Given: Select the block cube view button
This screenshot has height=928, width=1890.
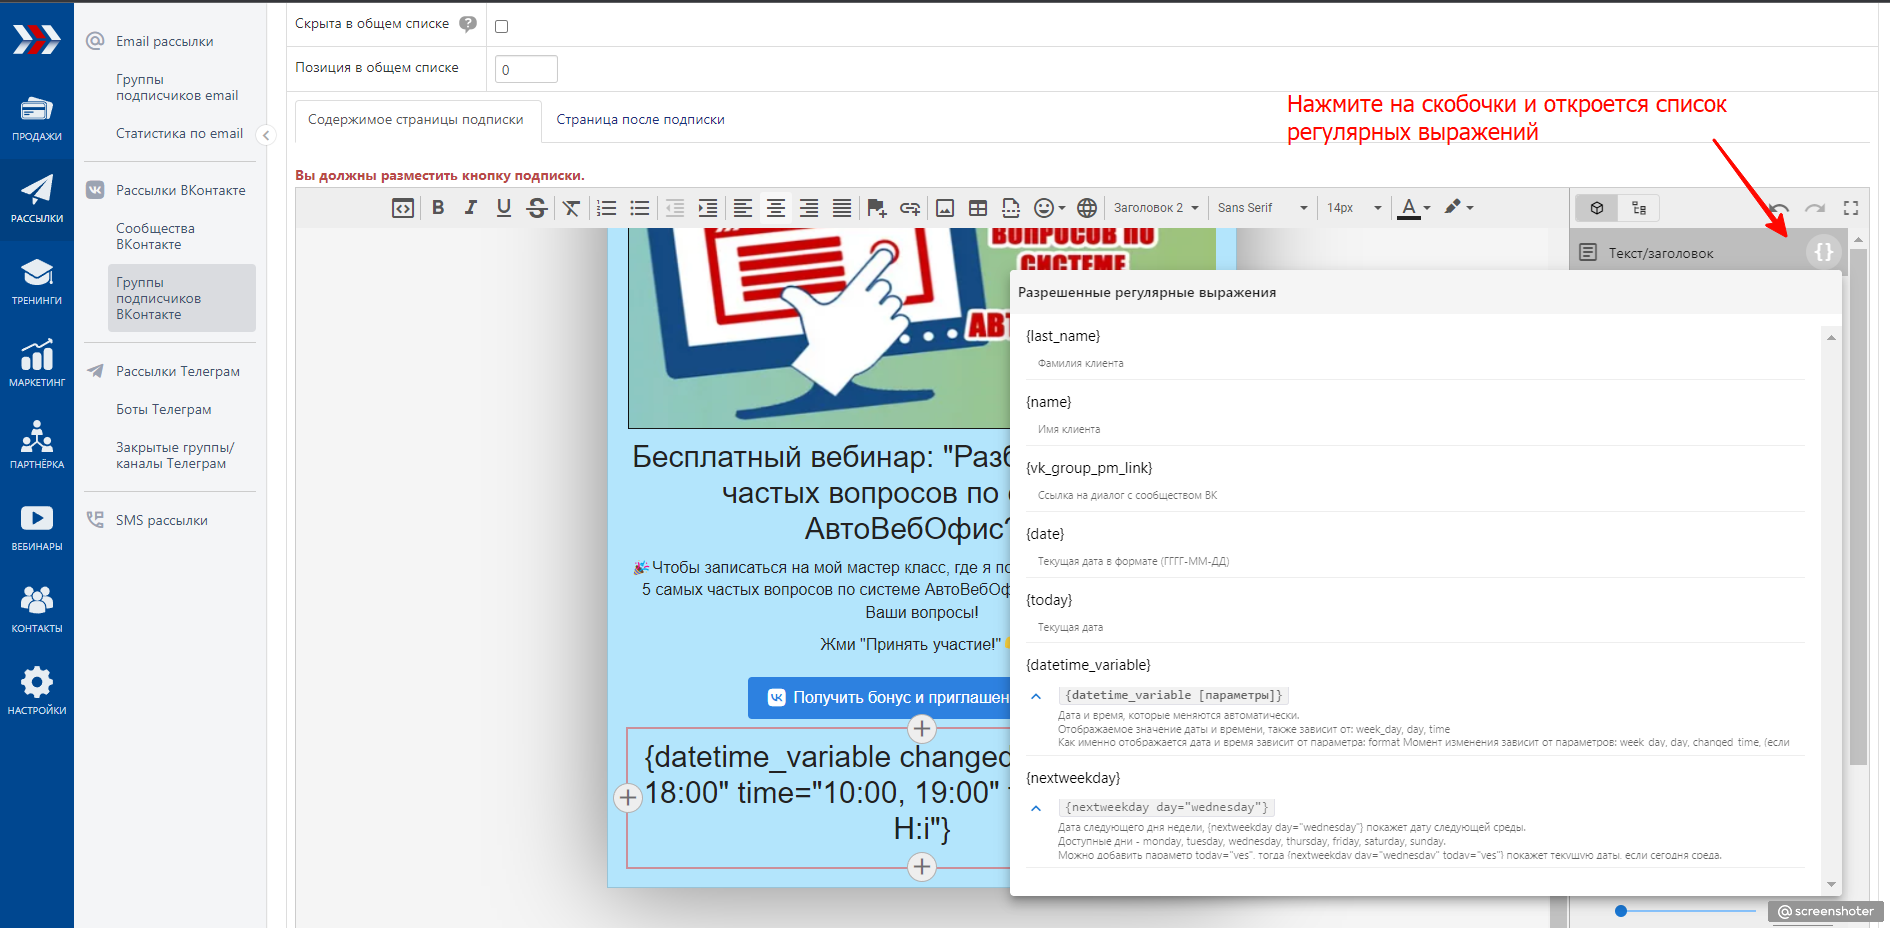Looking at the screenshot, I should pos(1597,208).
